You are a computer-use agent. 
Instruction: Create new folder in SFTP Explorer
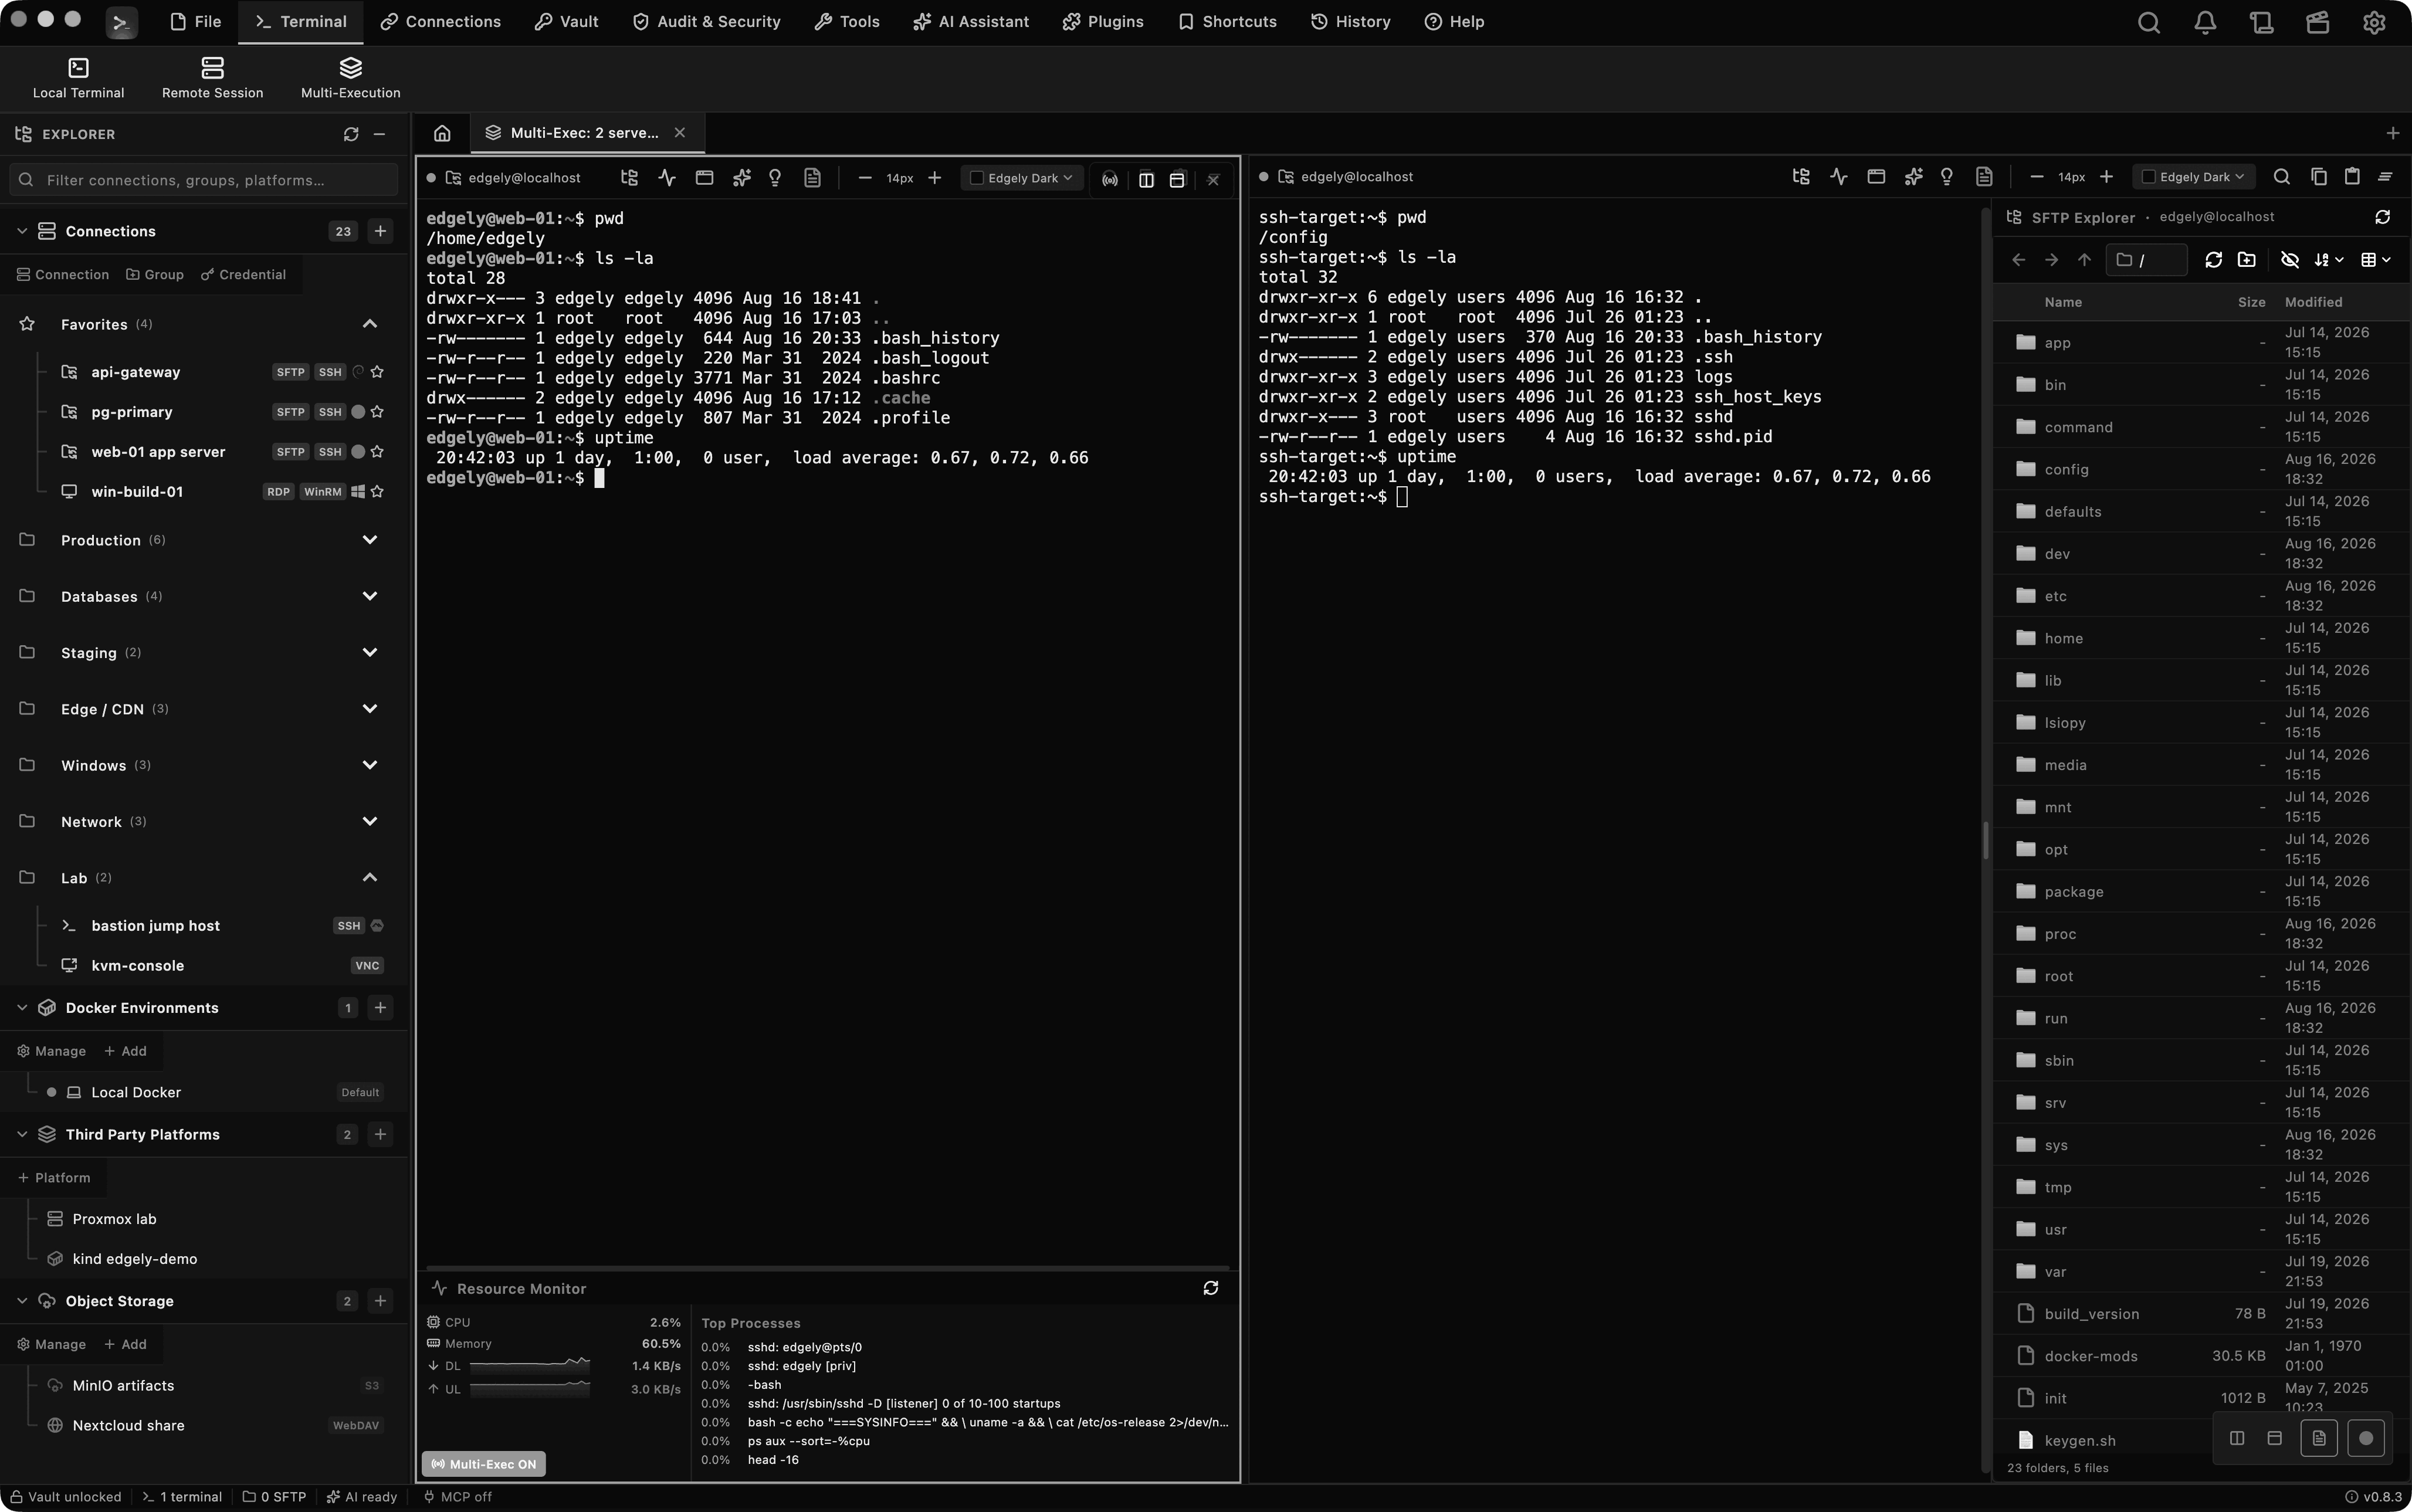2246,260
